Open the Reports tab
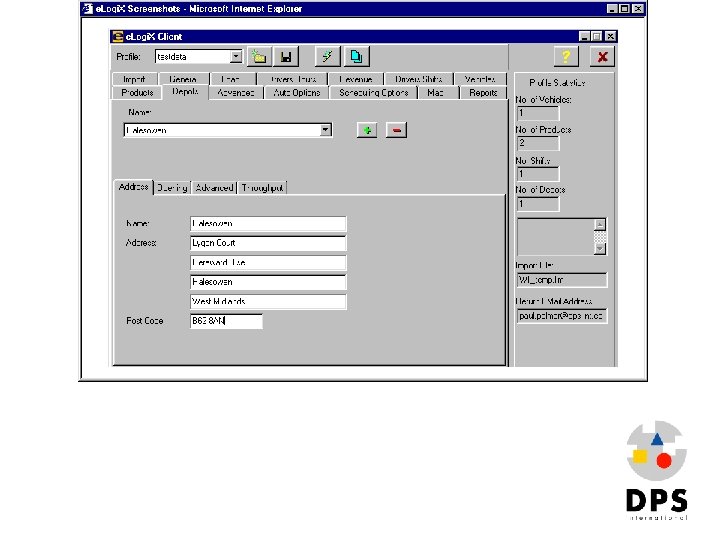Viewport: 720px width, 540px height. (x=483, y=93)
